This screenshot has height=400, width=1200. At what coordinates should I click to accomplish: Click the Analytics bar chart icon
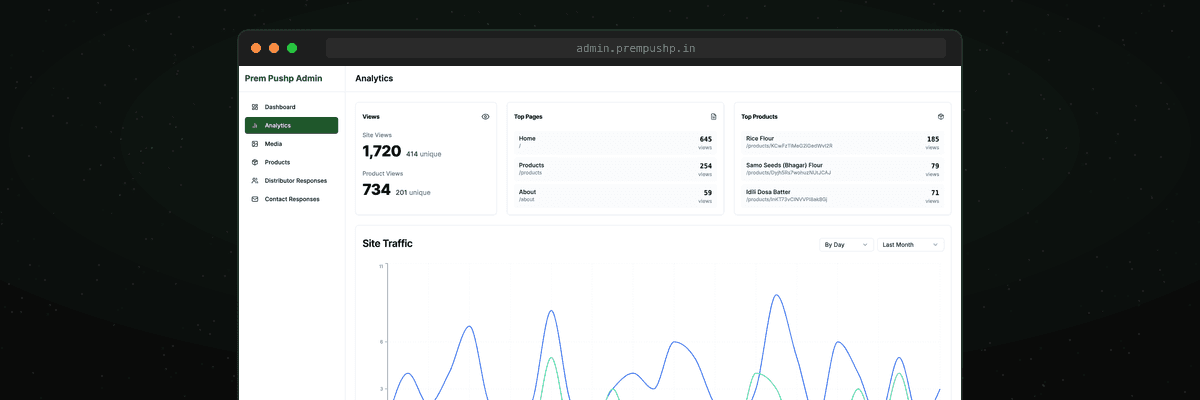click(255, 126)
